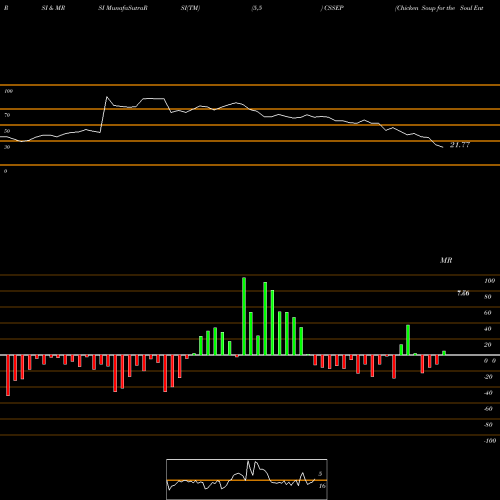Click the tallest green MR bar
Screen dimensions: 500x500
pos(244,316)
